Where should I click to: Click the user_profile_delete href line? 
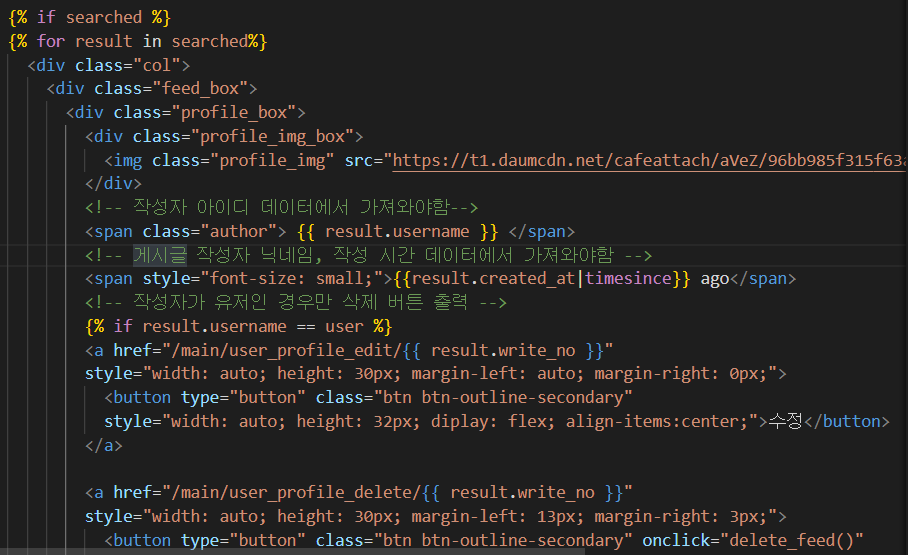tap(359, 492)
